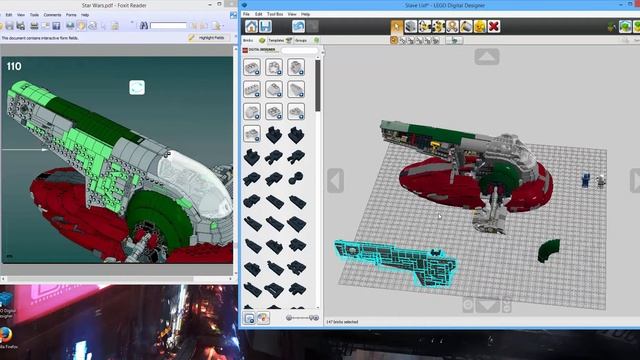Image resolution: width=640 pixels, height=360 pixels.
Task: Open the View menu in Foxit Reader
Action: 21,15
